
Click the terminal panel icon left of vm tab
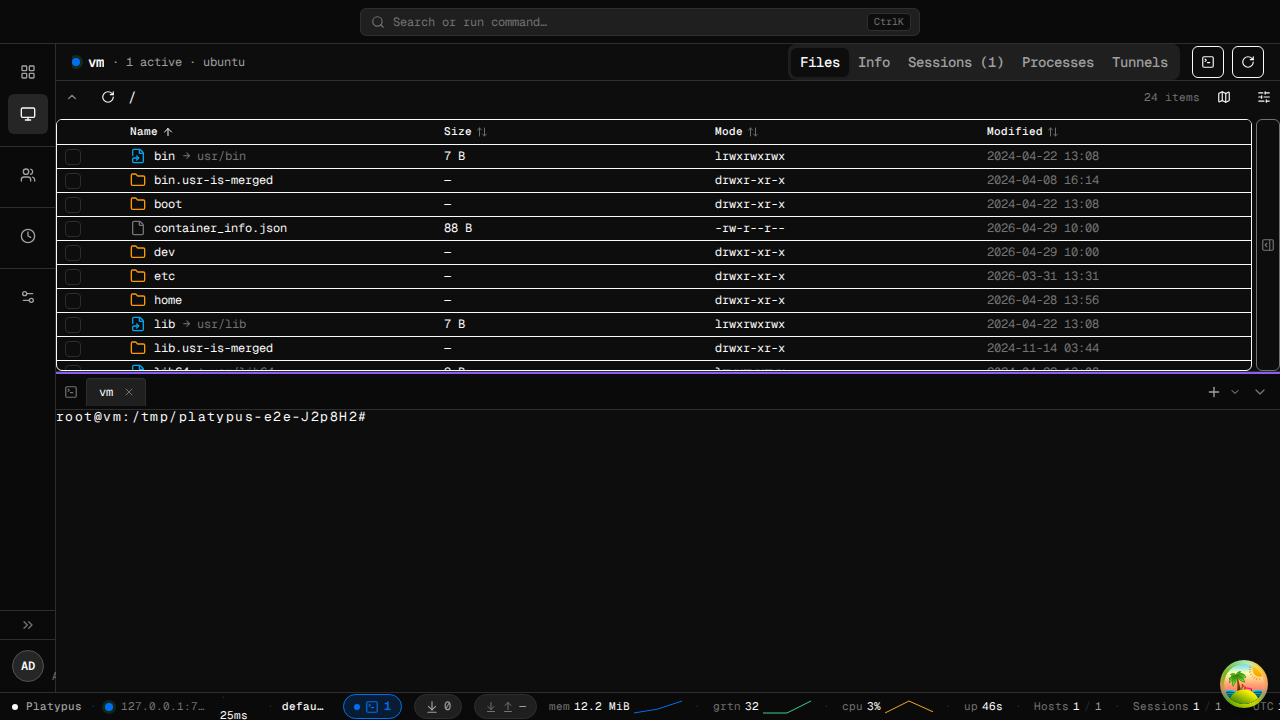pyautogui.click(x=71, y=392)
